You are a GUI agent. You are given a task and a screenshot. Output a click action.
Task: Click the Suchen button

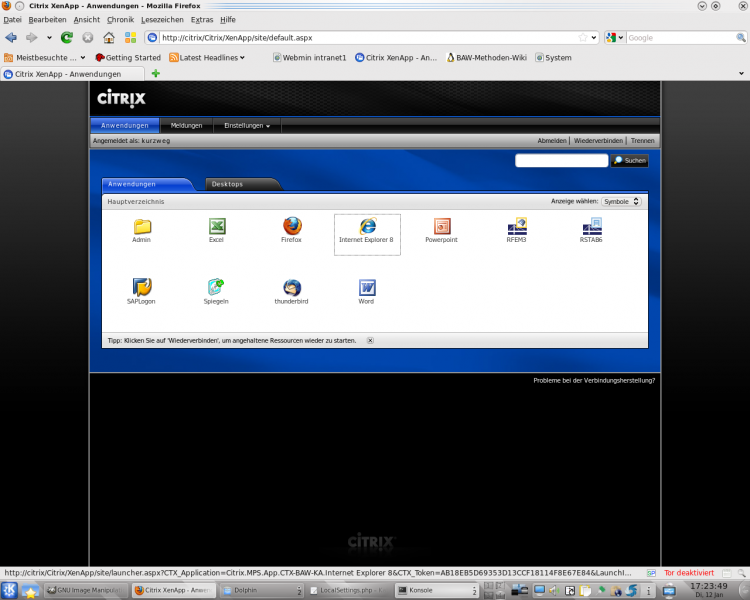(629, 161)
